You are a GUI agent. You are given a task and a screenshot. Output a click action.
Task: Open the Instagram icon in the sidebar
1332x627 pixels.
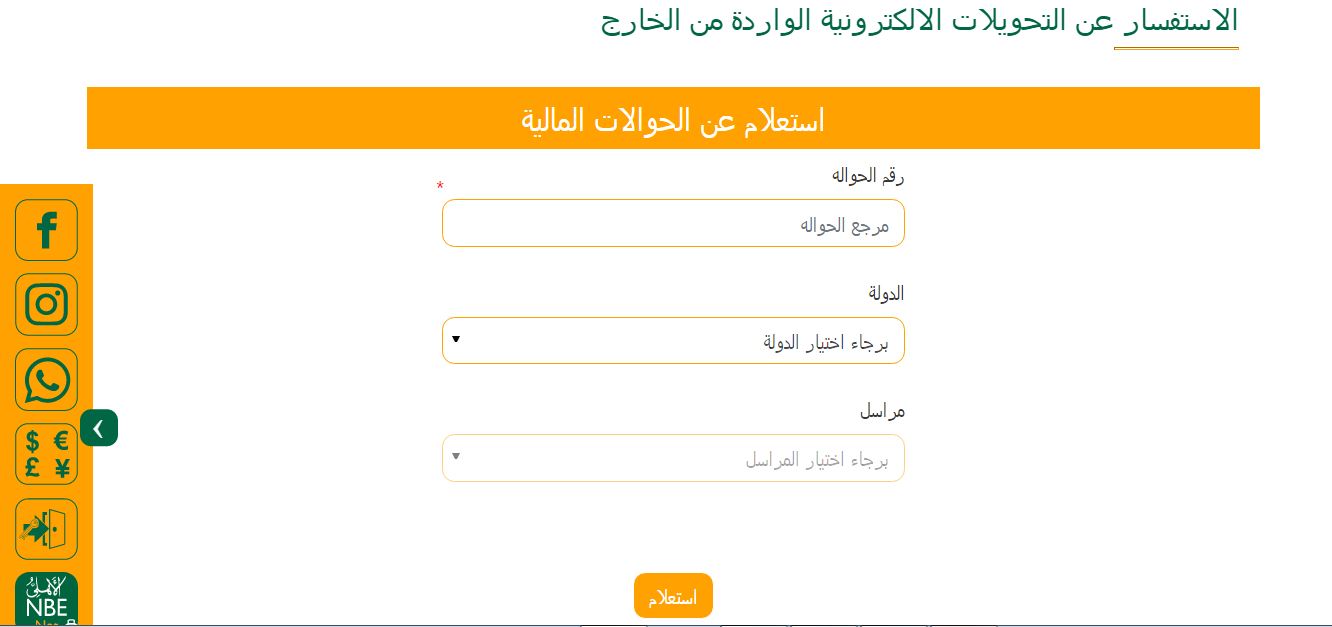(x=46, y=304)
